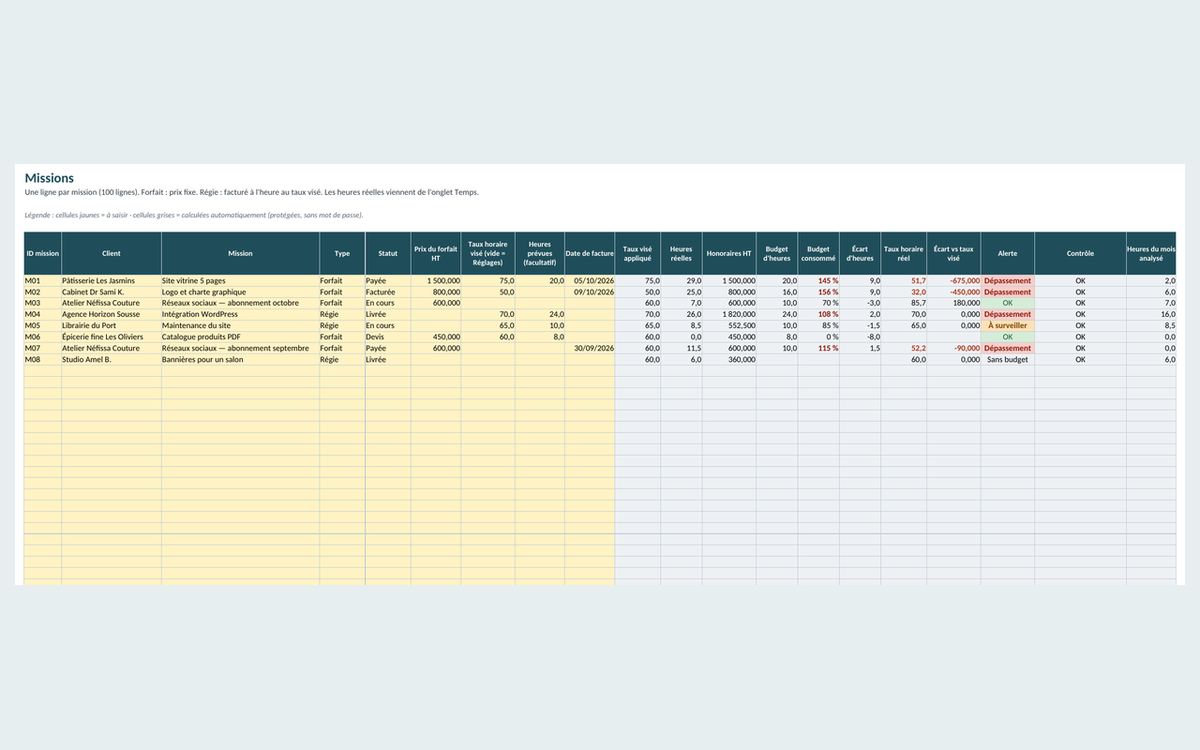Viewport: 1200px width, 750px height.
Task: Click client cell 'Pâtisserie Les Jasmins'
Action: point(111,281)
